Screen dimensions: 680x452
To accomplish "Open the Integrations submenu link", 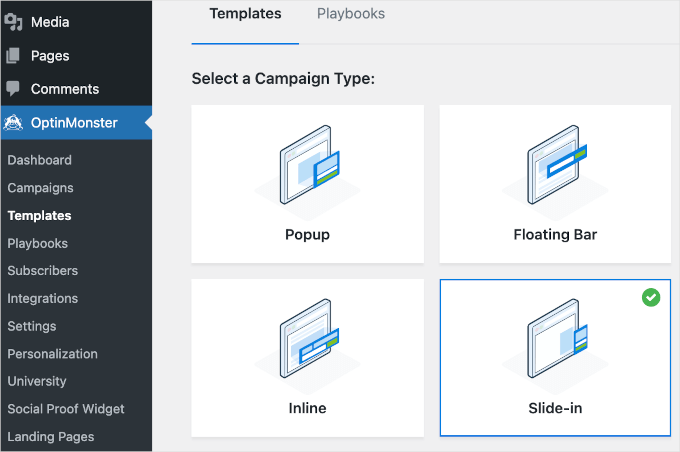I will pos(42,298).
